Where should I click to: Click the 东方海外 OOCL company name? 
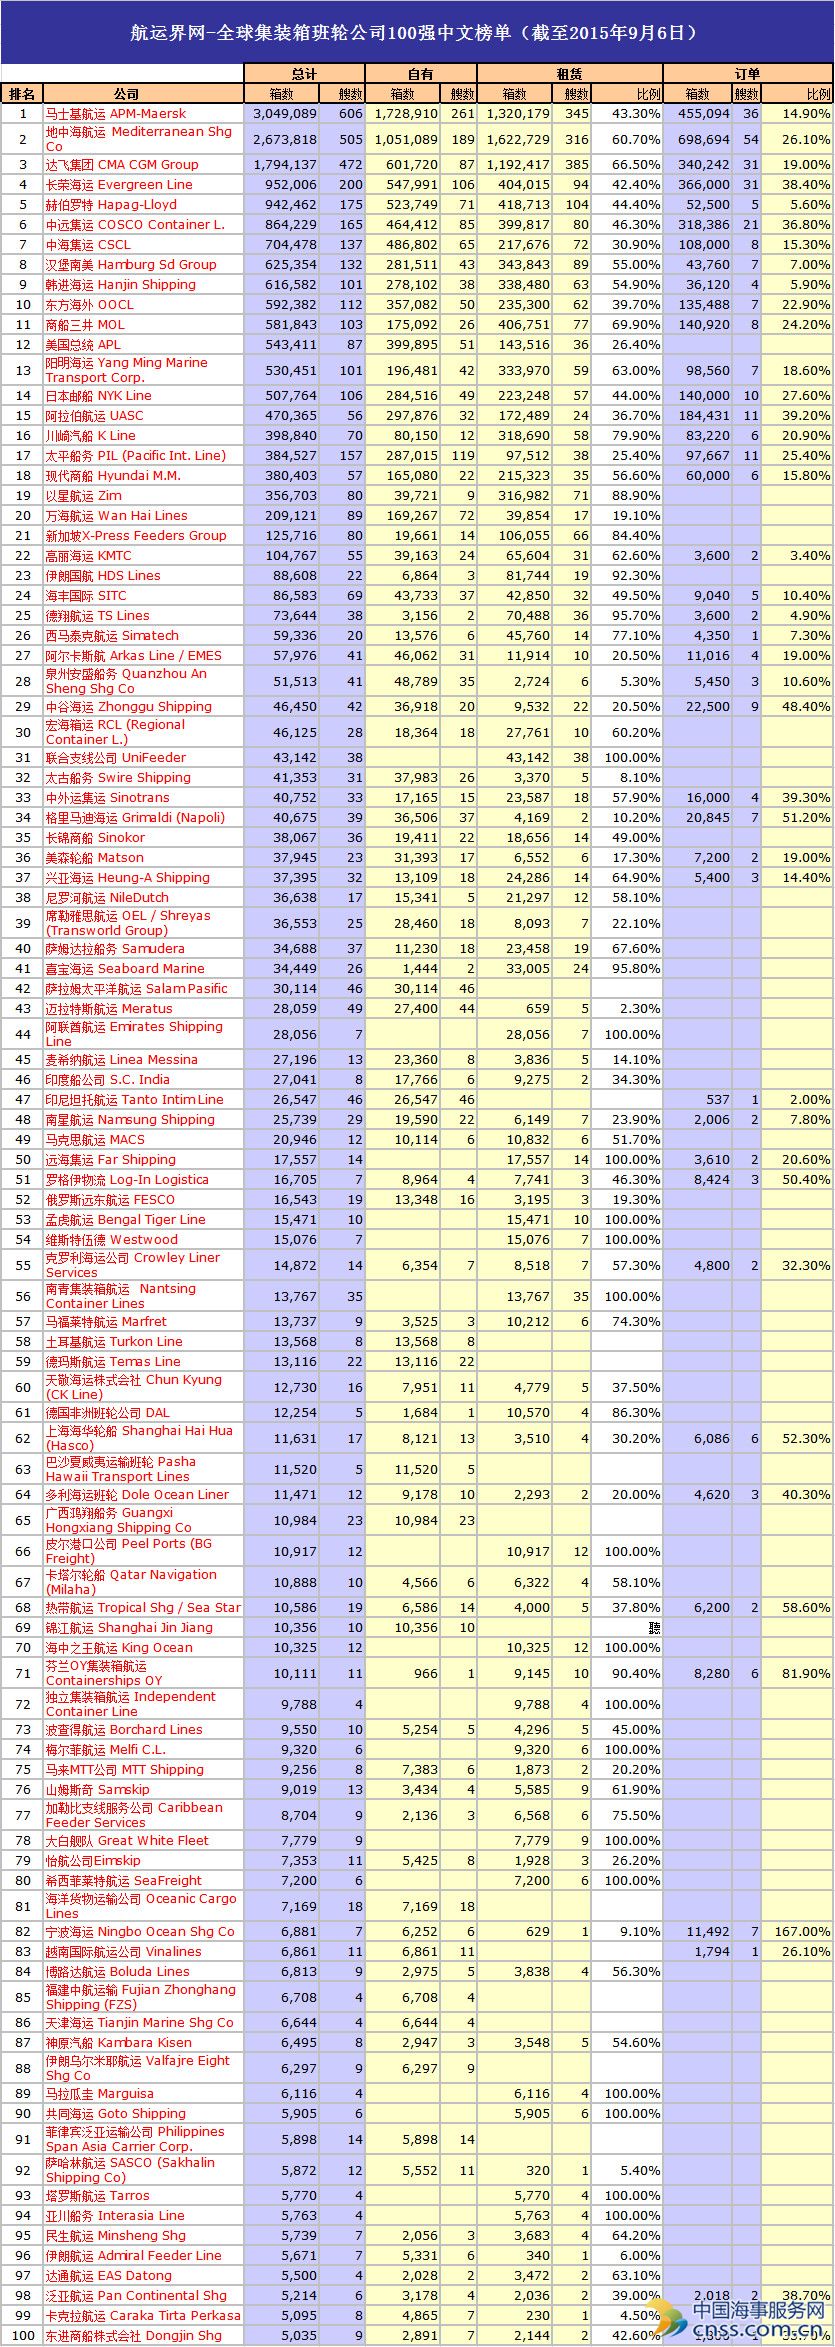(x=90, y=305)
